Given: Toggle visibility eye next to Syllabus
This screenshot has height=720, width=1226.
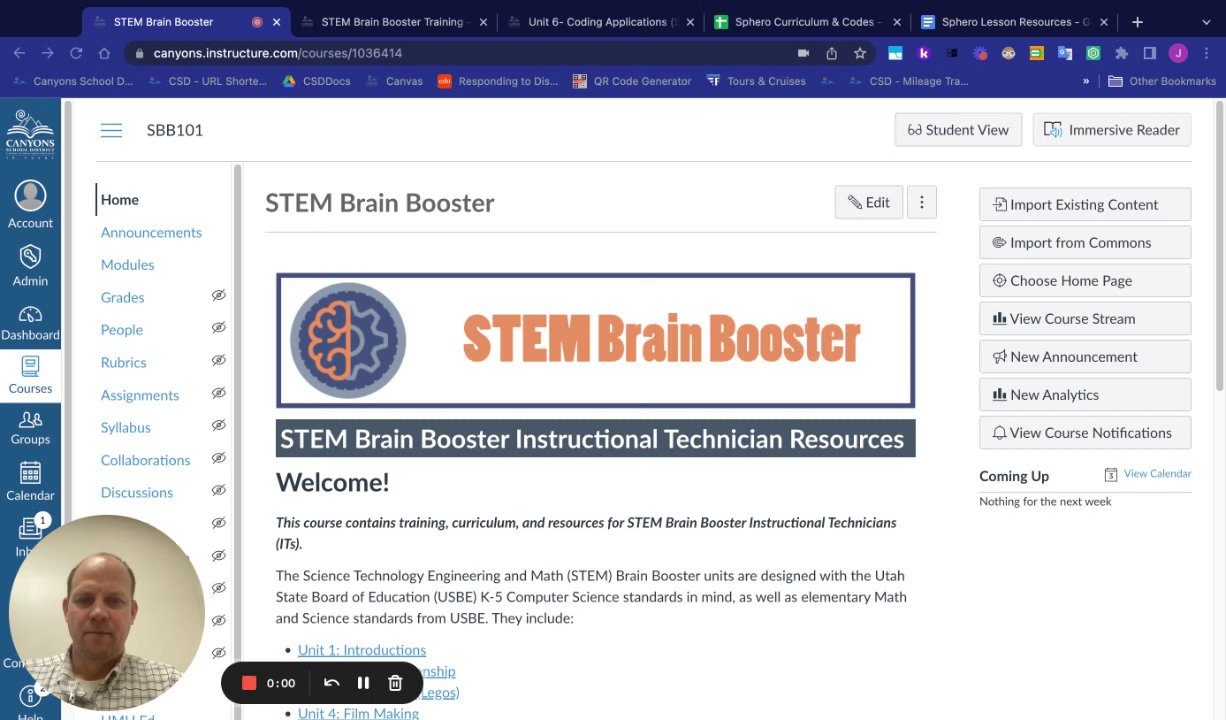Looking at the screenshot, I should click(218, 425).
